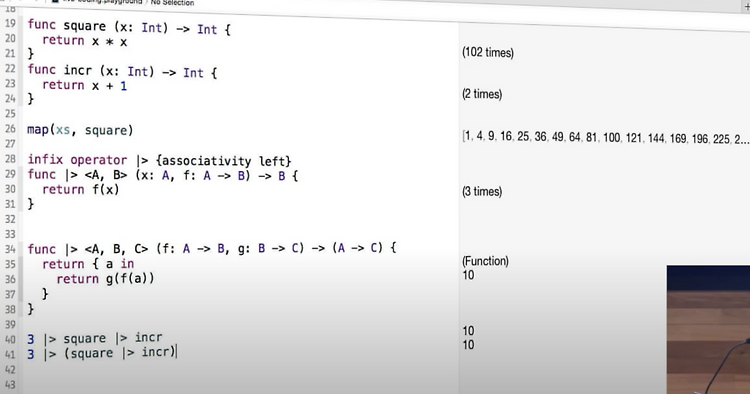Click the 'func |> <A, B, C>' declaration line
The height and width of the screenshot is (394, 750).
point(212,249)
